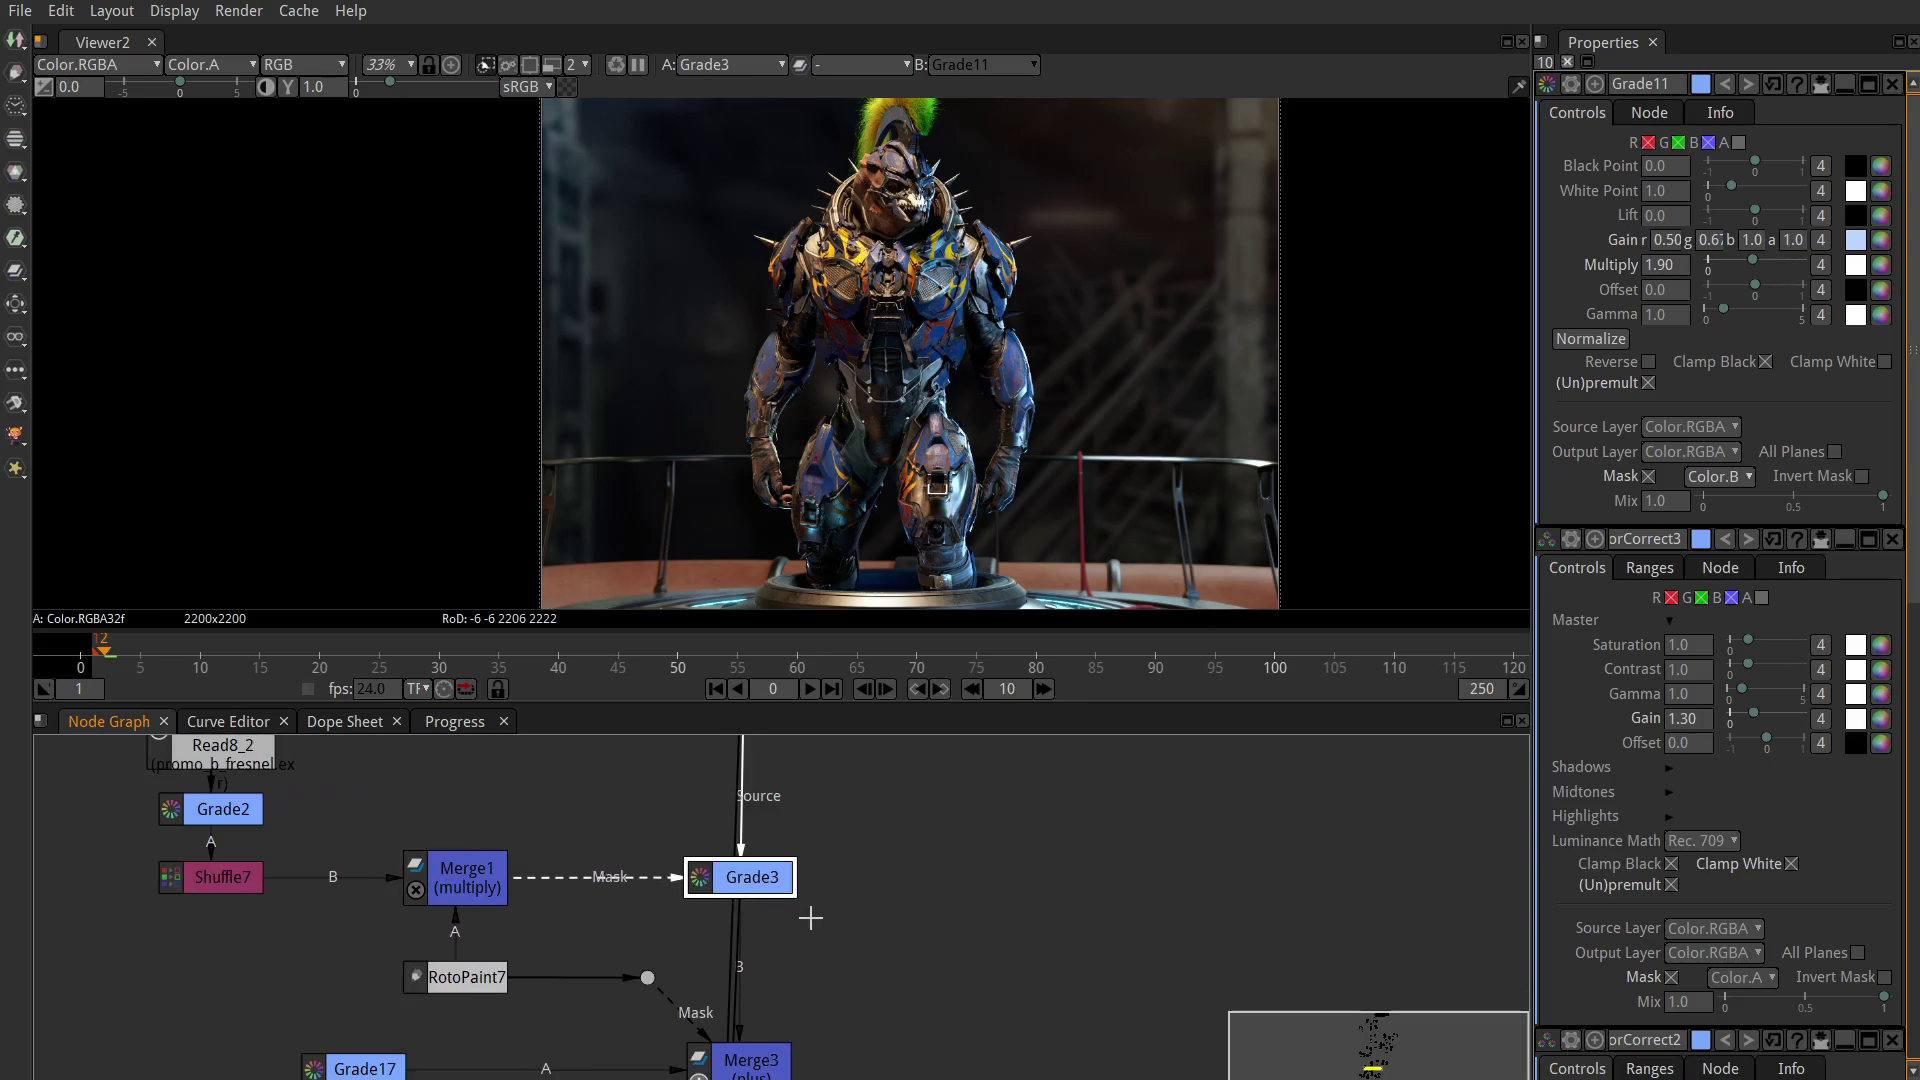Open the Color.A alpha channel dropdown
This screenshot has width=1920, height=1080.
pyautogui.click(x=211, y=65)
